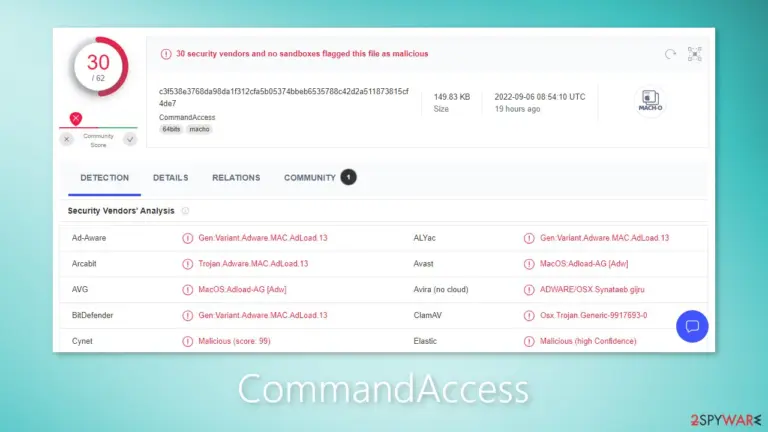Click the red alert icon in malicious banner
Viewport: 768px width, 432px height.
166,54
